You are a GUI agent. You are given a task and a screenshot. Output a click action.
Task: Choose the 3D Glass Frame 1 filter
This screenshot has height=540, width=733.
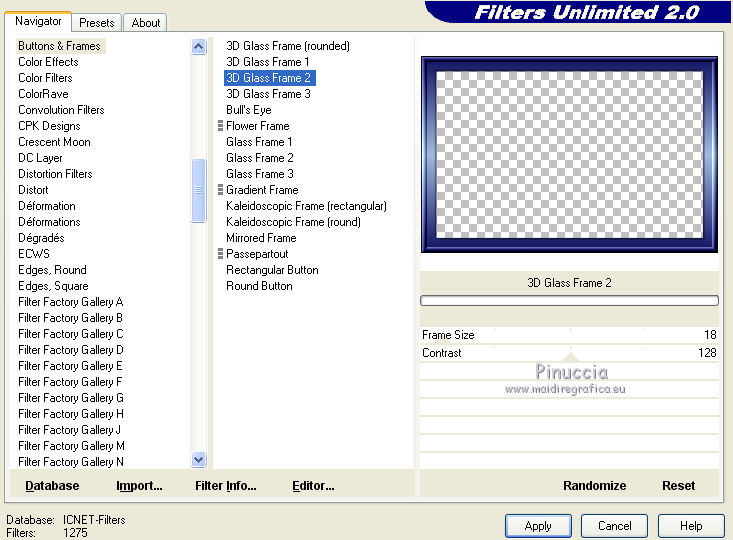click(267, 62)
